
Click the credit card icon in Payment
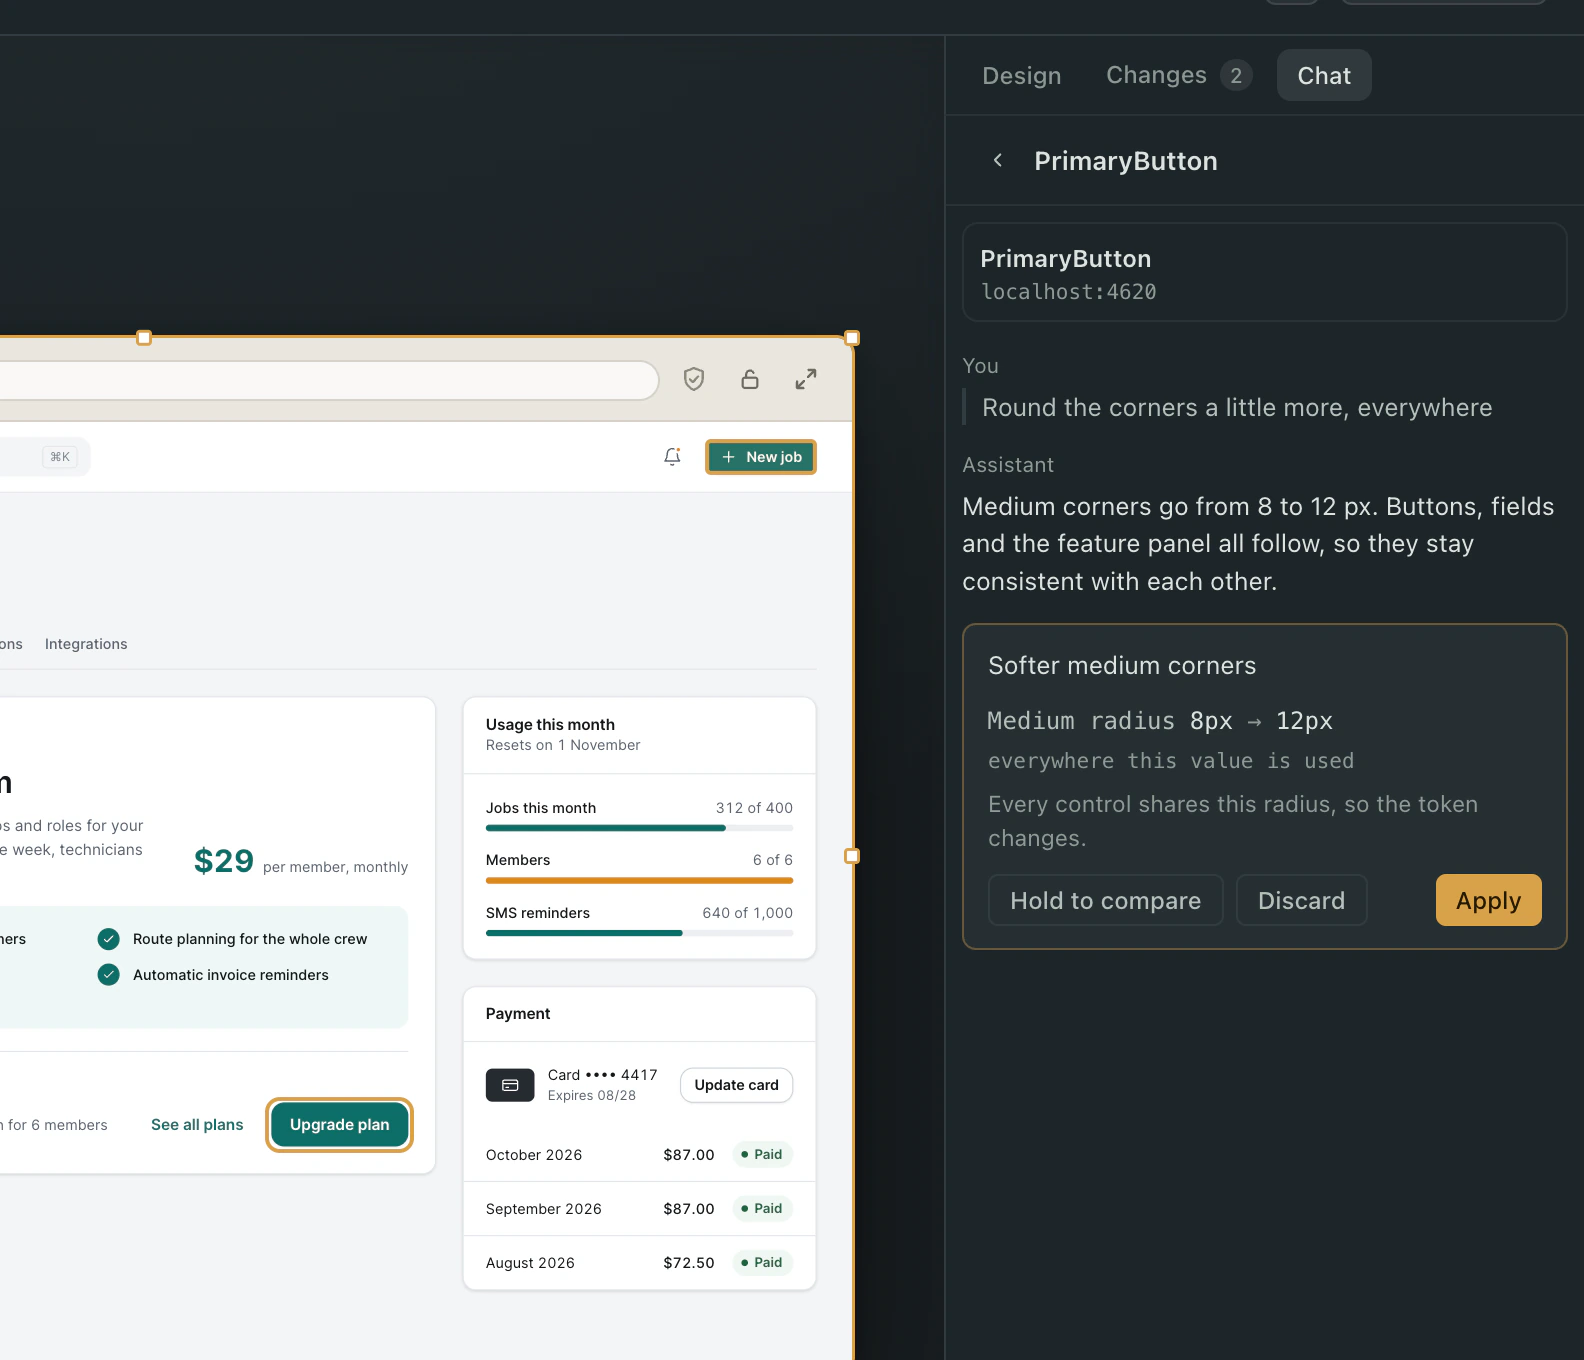510,1085
